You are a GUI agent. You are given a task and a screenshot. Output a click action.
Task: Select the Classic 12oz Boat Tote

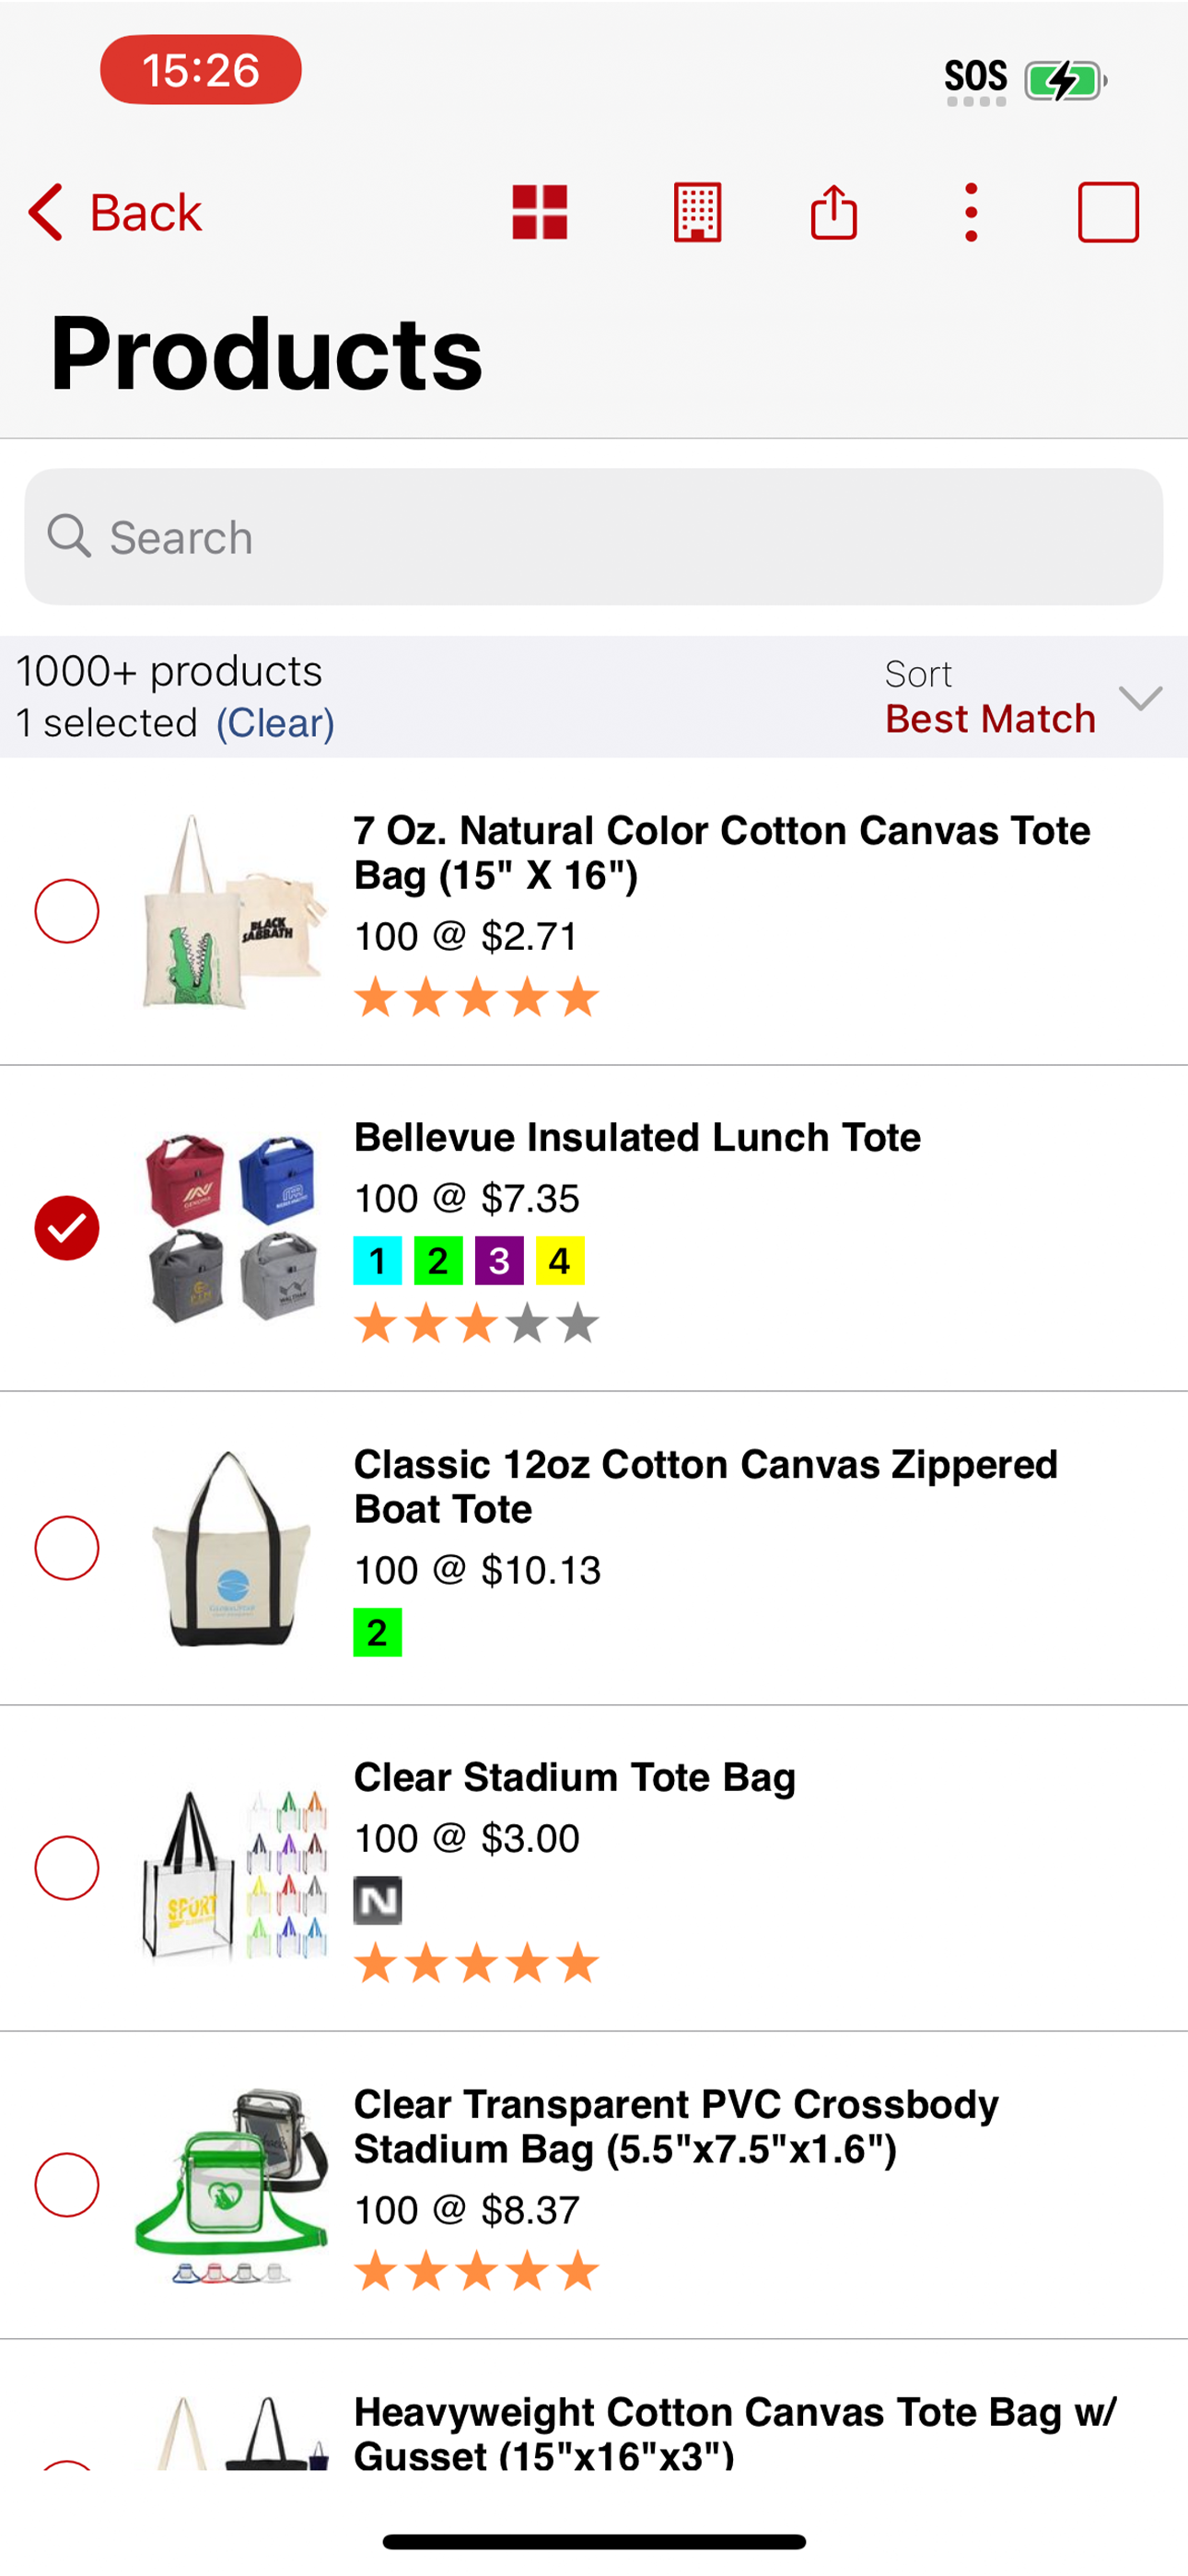coord(67,1548)
